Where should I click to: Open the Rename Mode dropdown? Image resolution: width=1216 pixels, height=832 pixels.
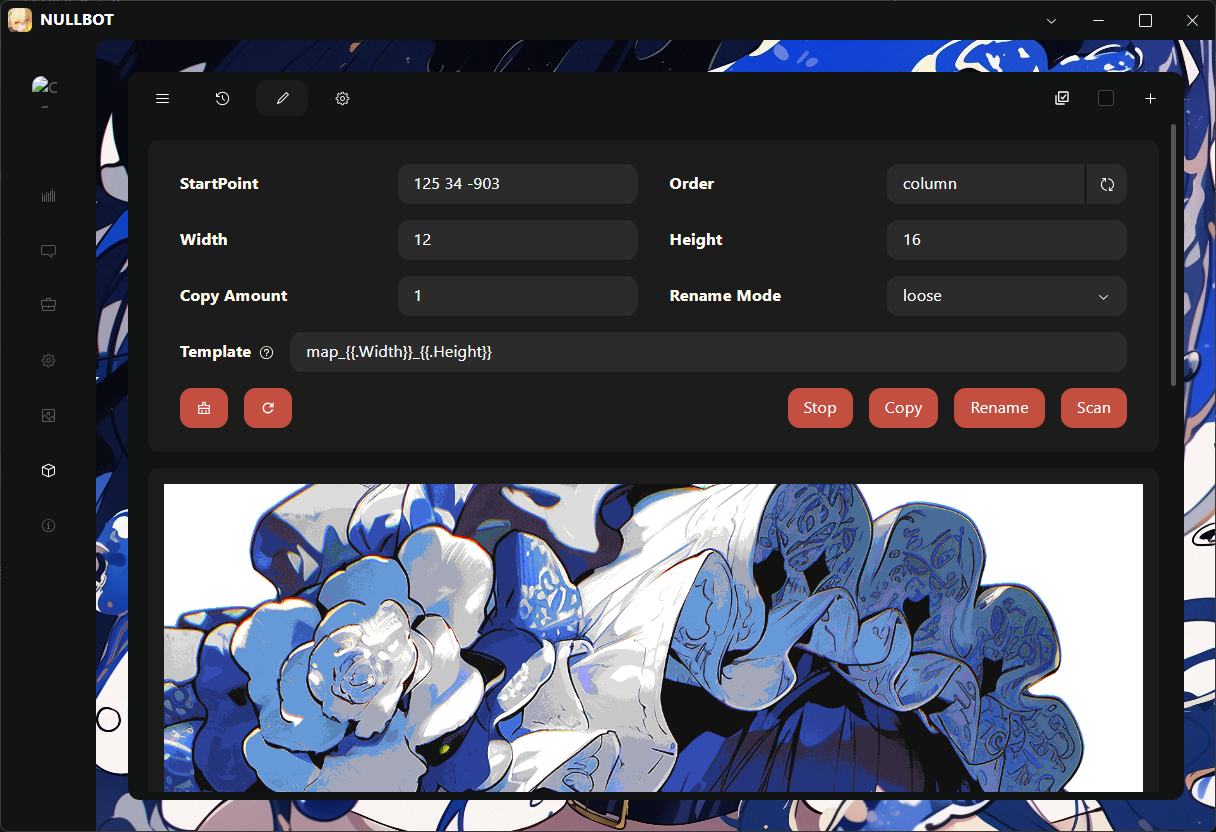(x=1007, y=296)
